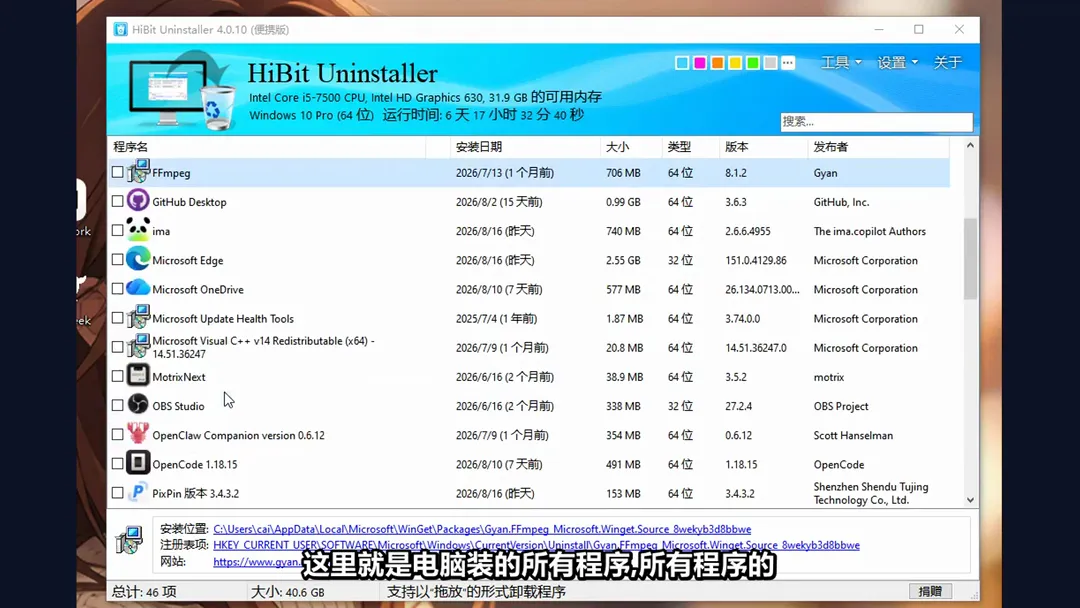Select the MotrixNext checkbox
The height and width of the screenshot is (608, 1080).
click(x=117, y=376)
